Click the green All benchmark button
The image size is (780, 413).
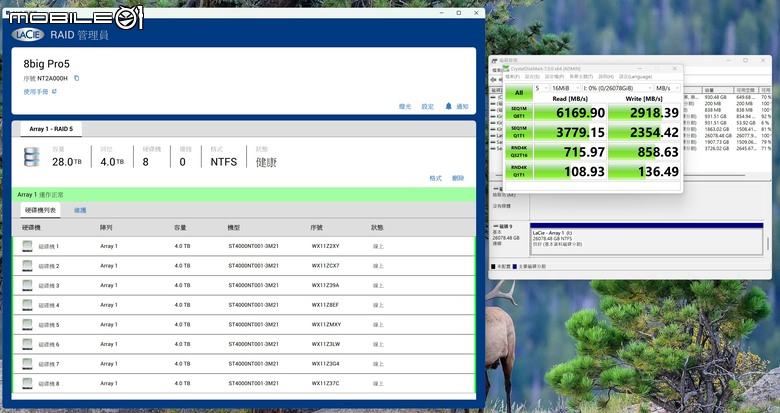coord(519,93)
